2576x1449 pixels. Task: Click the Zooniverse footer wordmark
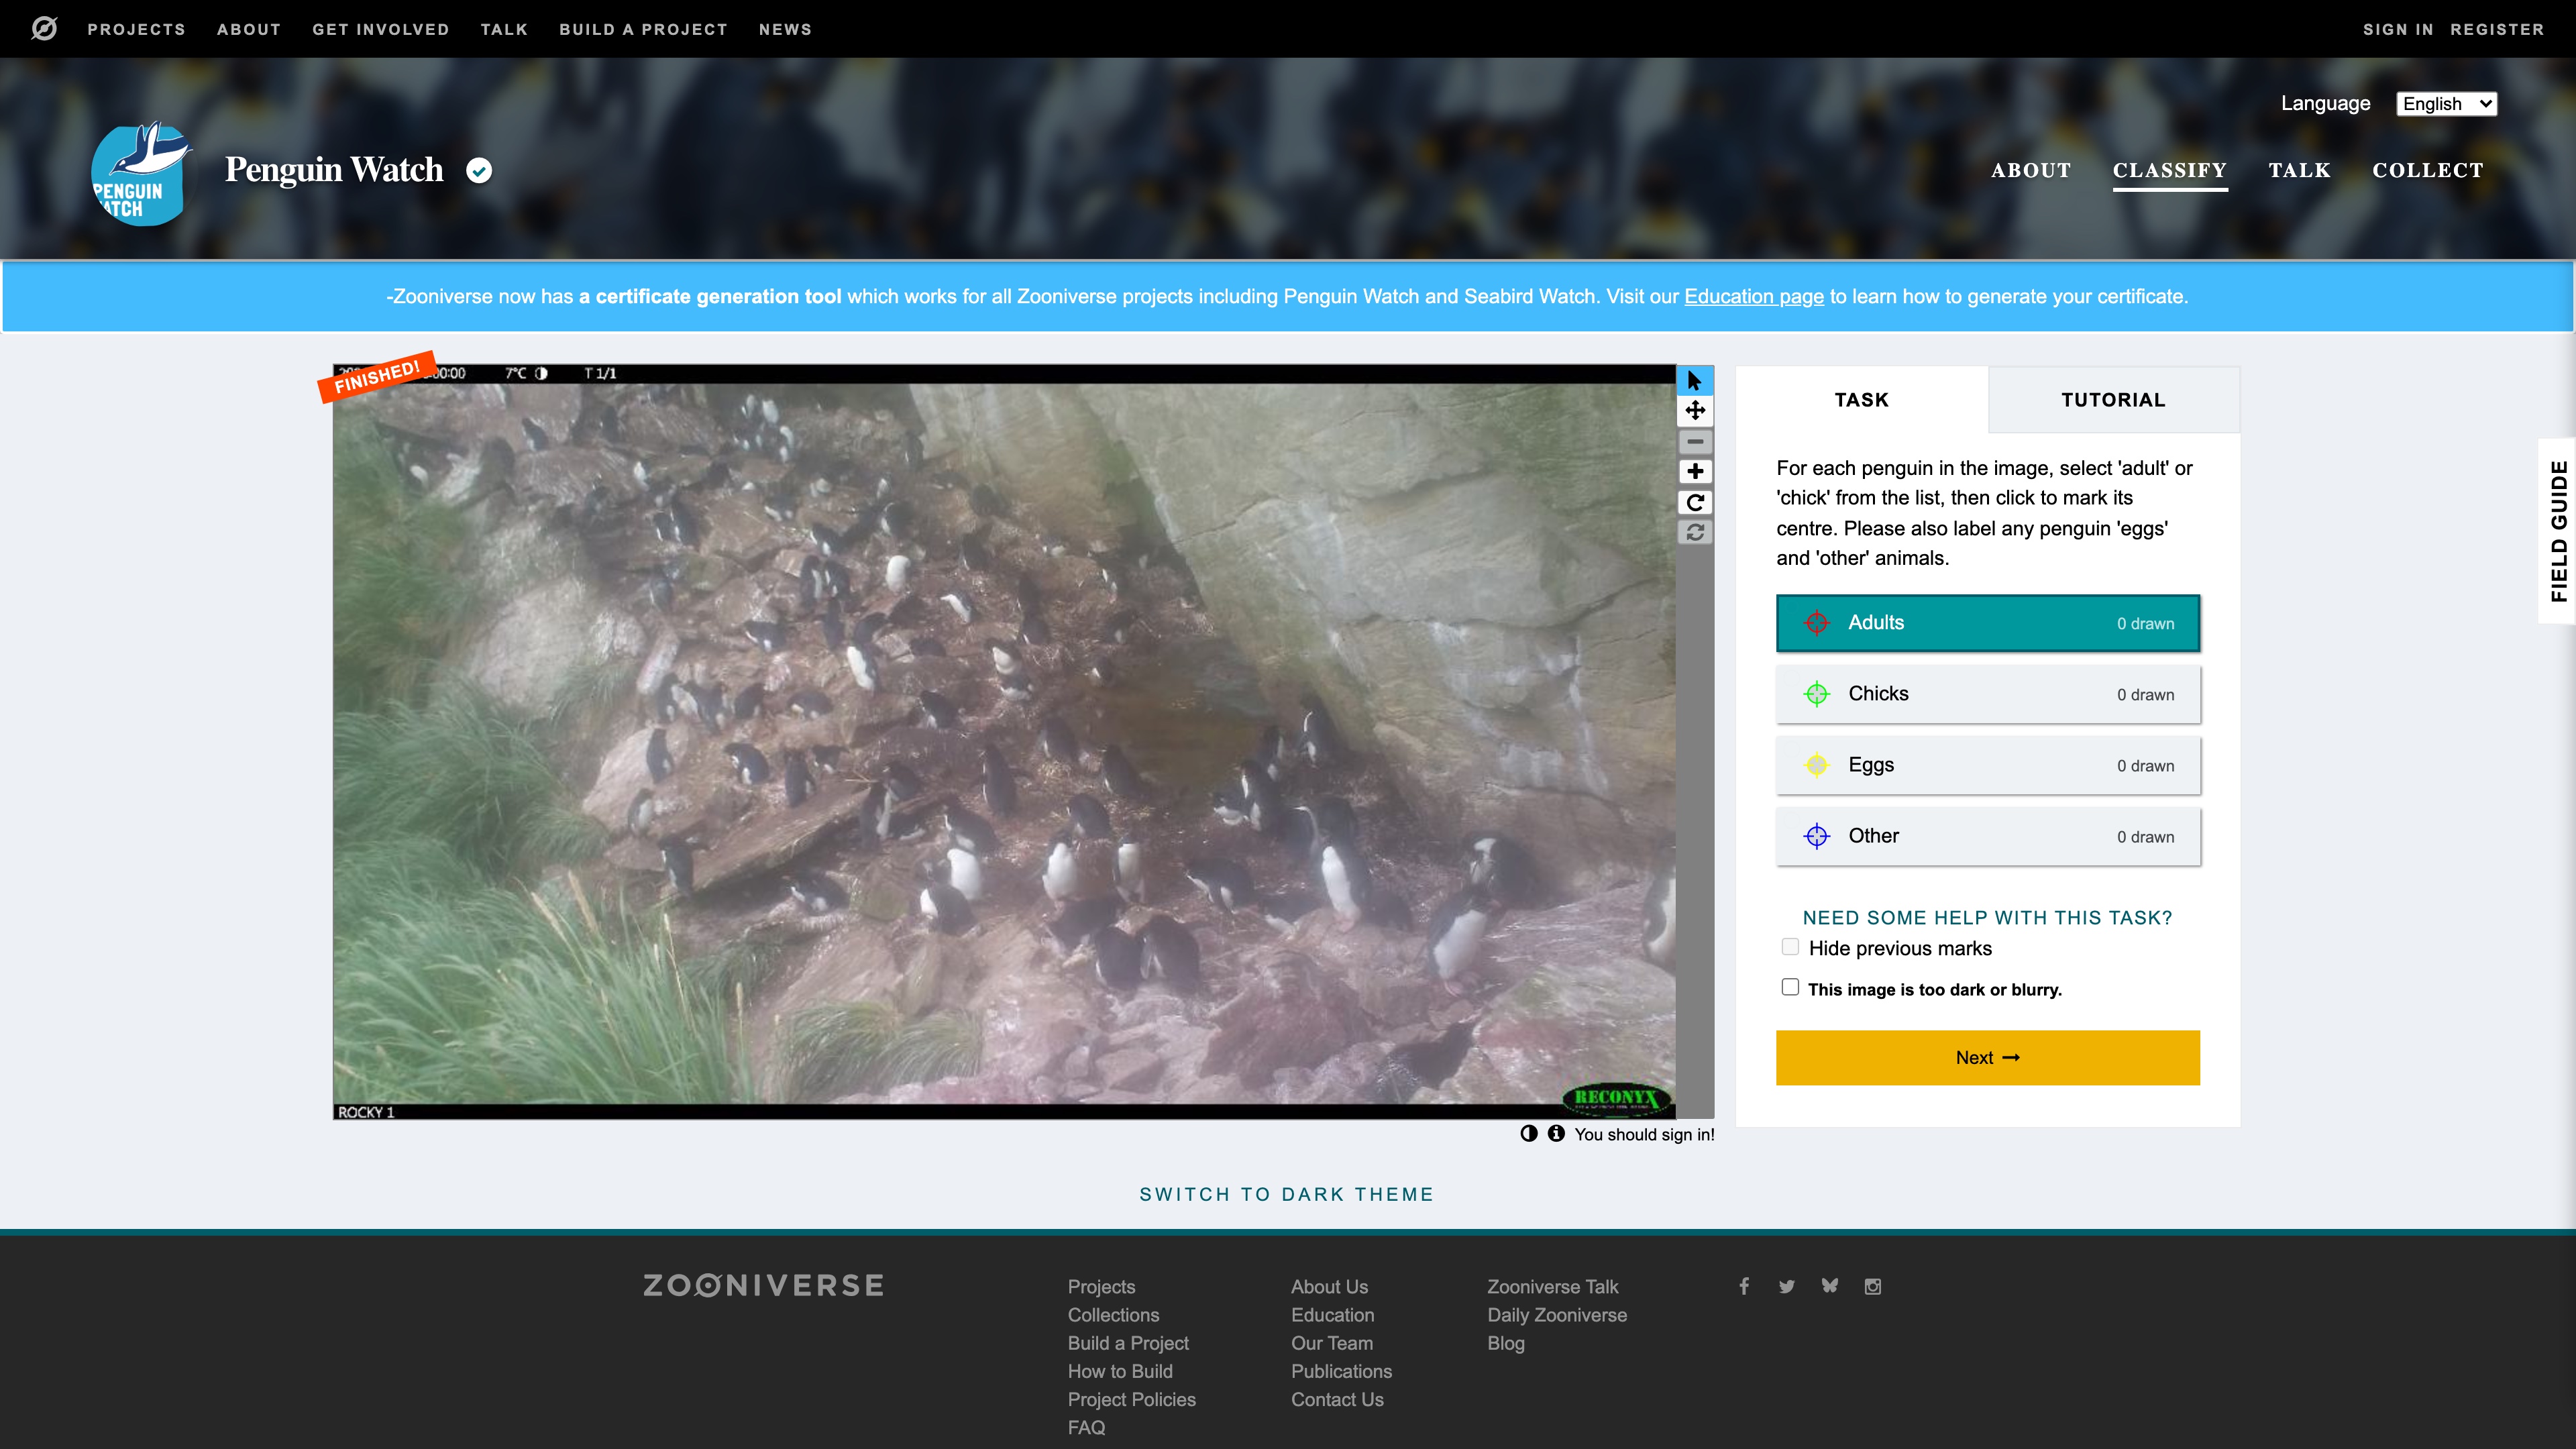763,1286
